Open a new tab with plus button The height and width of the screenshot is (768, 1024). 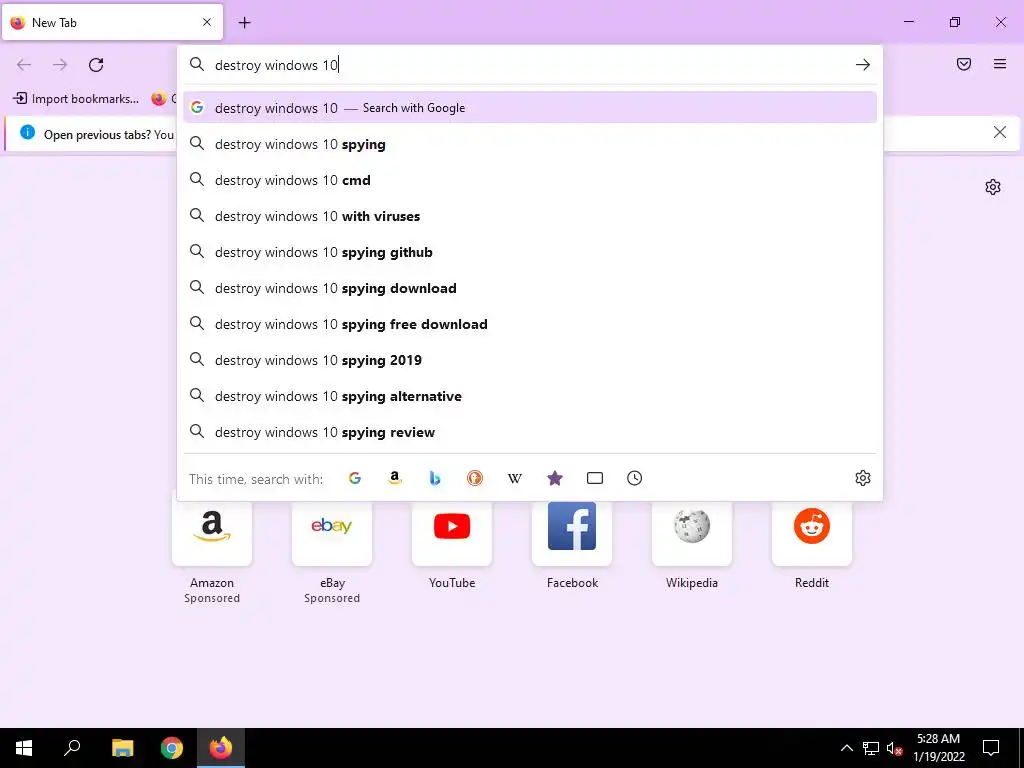(244, 23)
